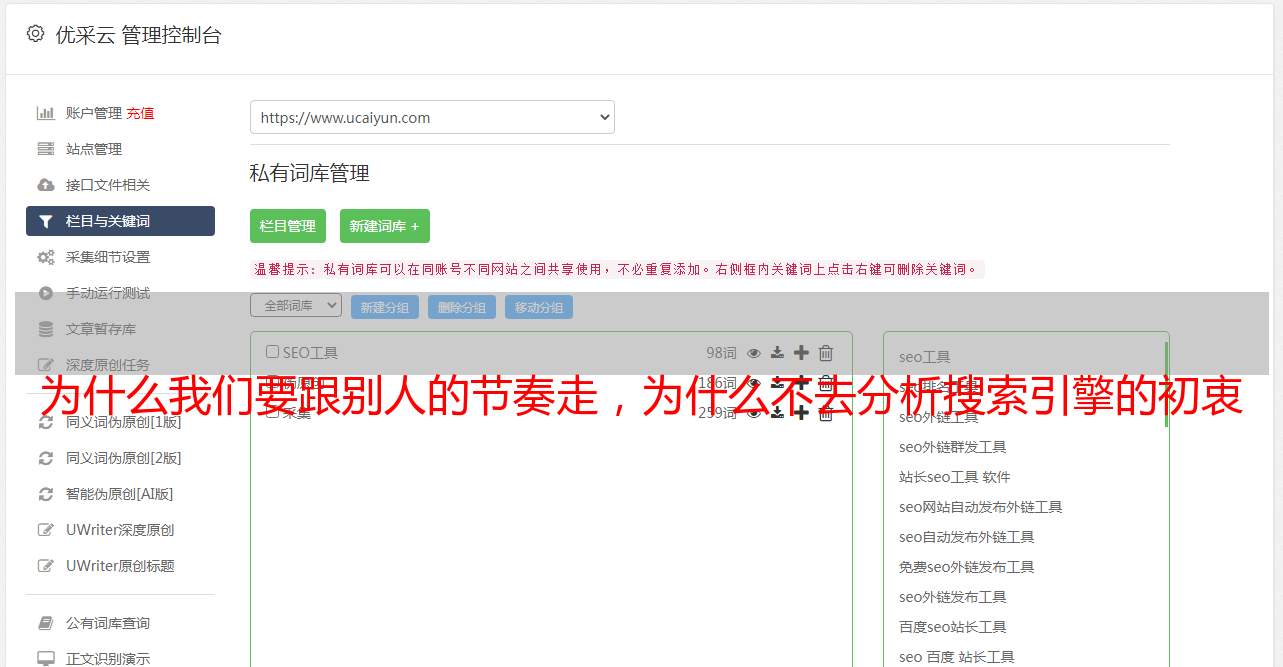Open 深度原创任务 in the sidebar

point(108,365)
